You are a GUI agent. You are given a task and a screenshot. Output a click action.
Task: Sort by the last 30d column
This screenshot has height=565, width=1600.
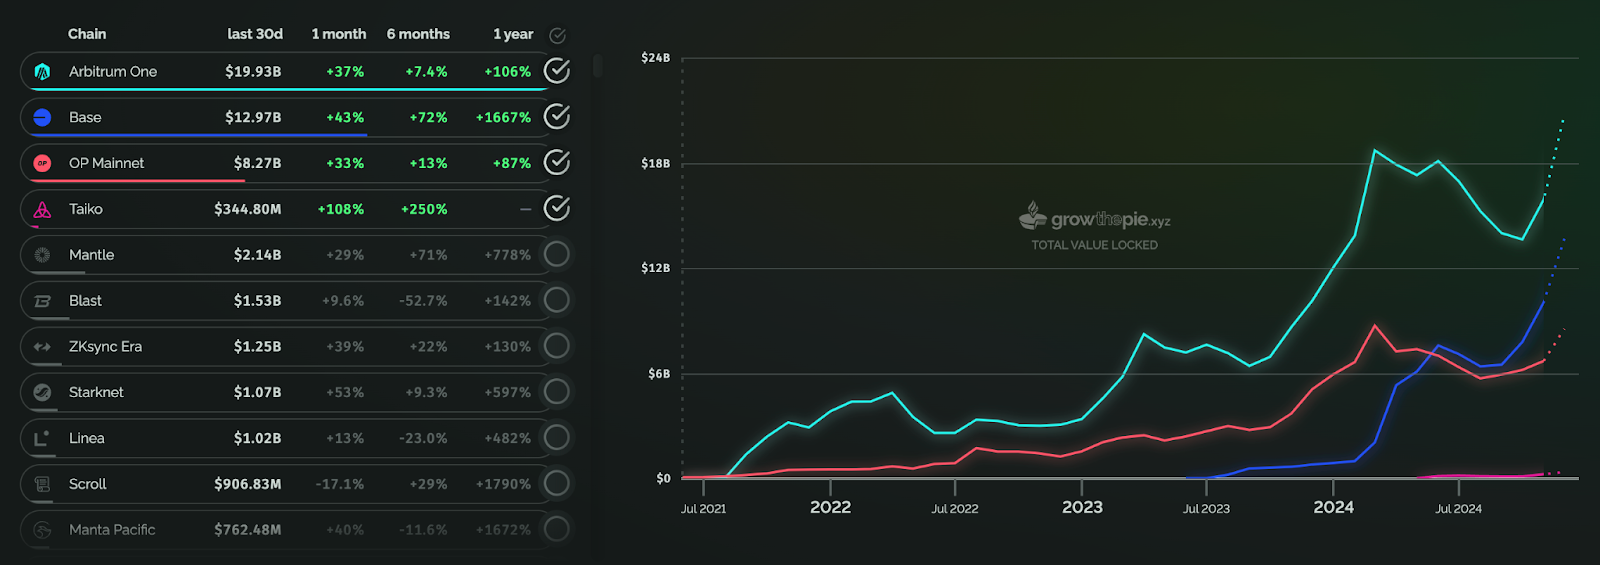(255, 34)
